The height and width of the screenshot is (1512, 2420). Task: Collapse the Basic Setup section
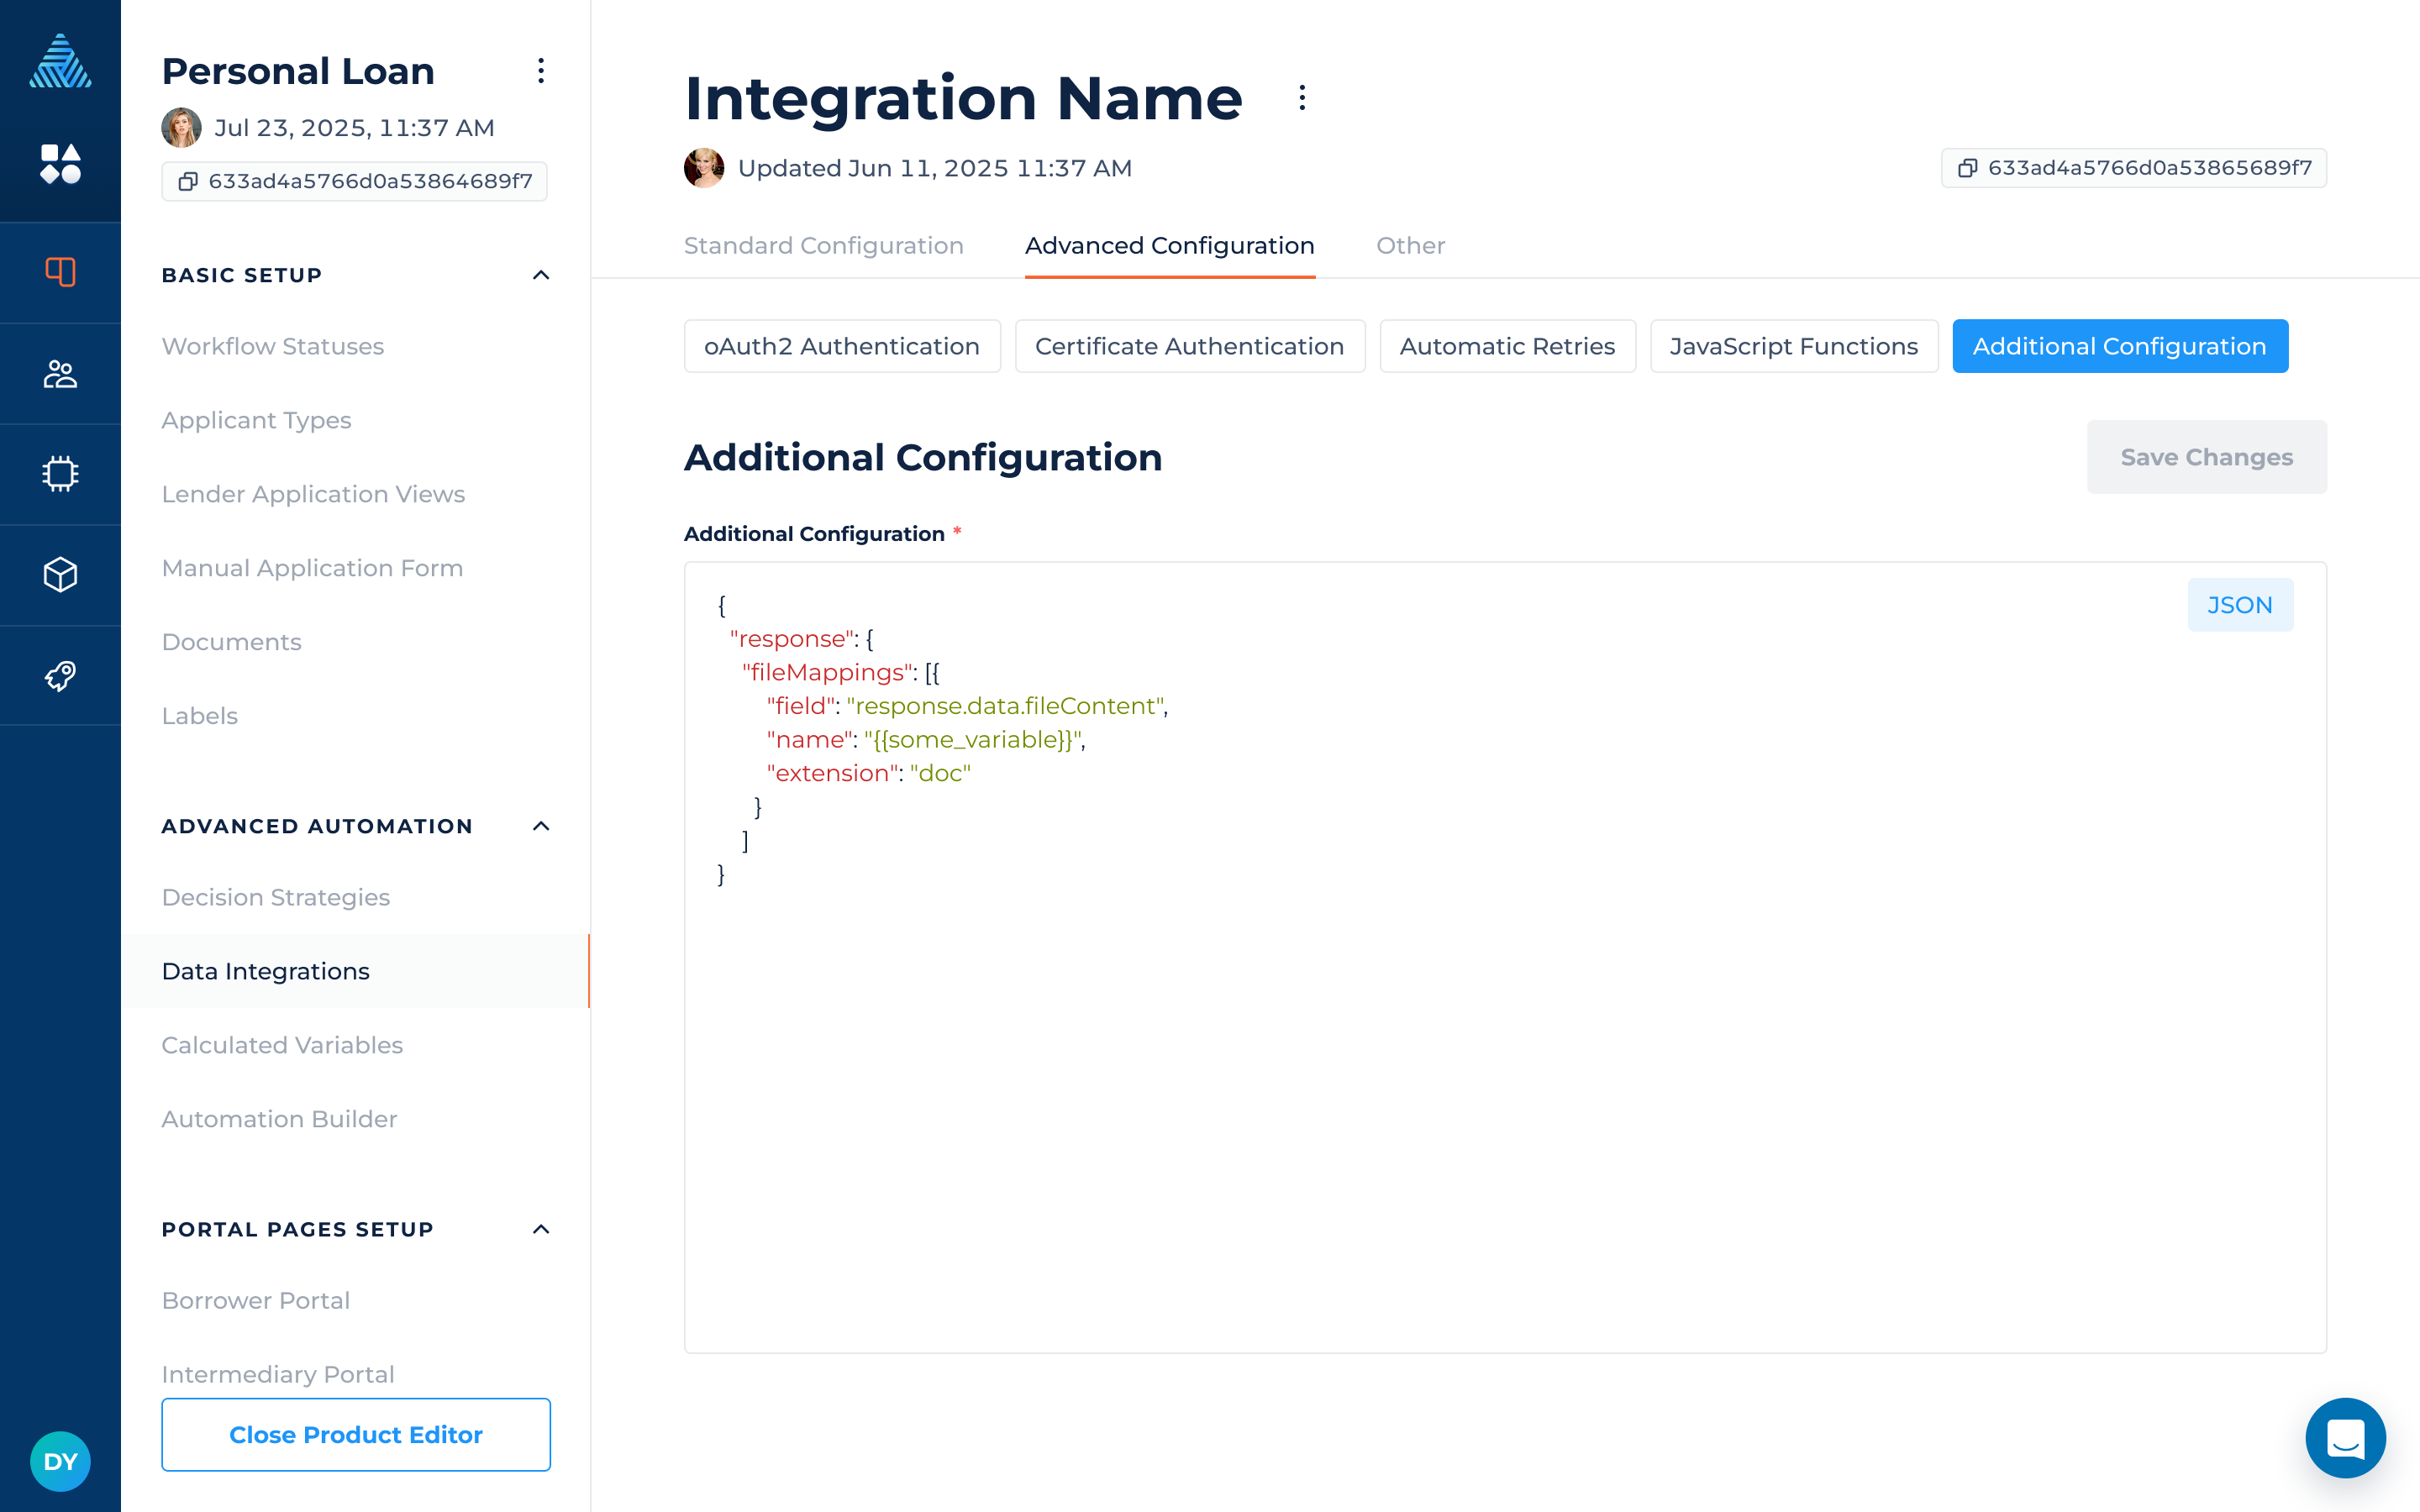(x=541, y=275)
